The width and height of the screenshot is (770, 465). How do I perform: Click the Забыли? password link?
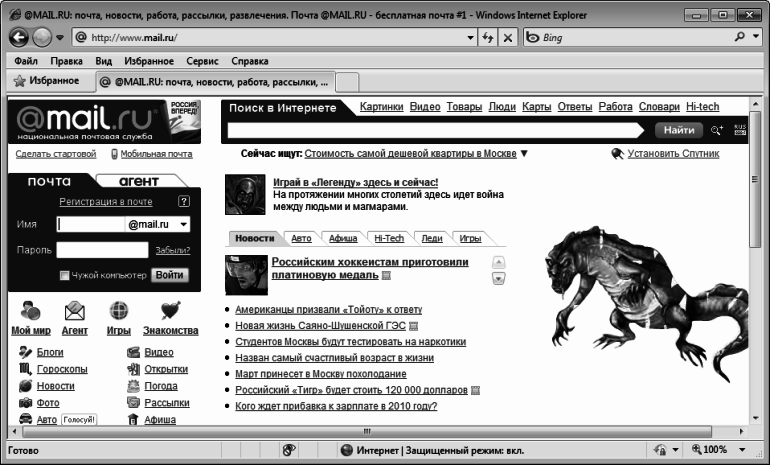[173, 250]
